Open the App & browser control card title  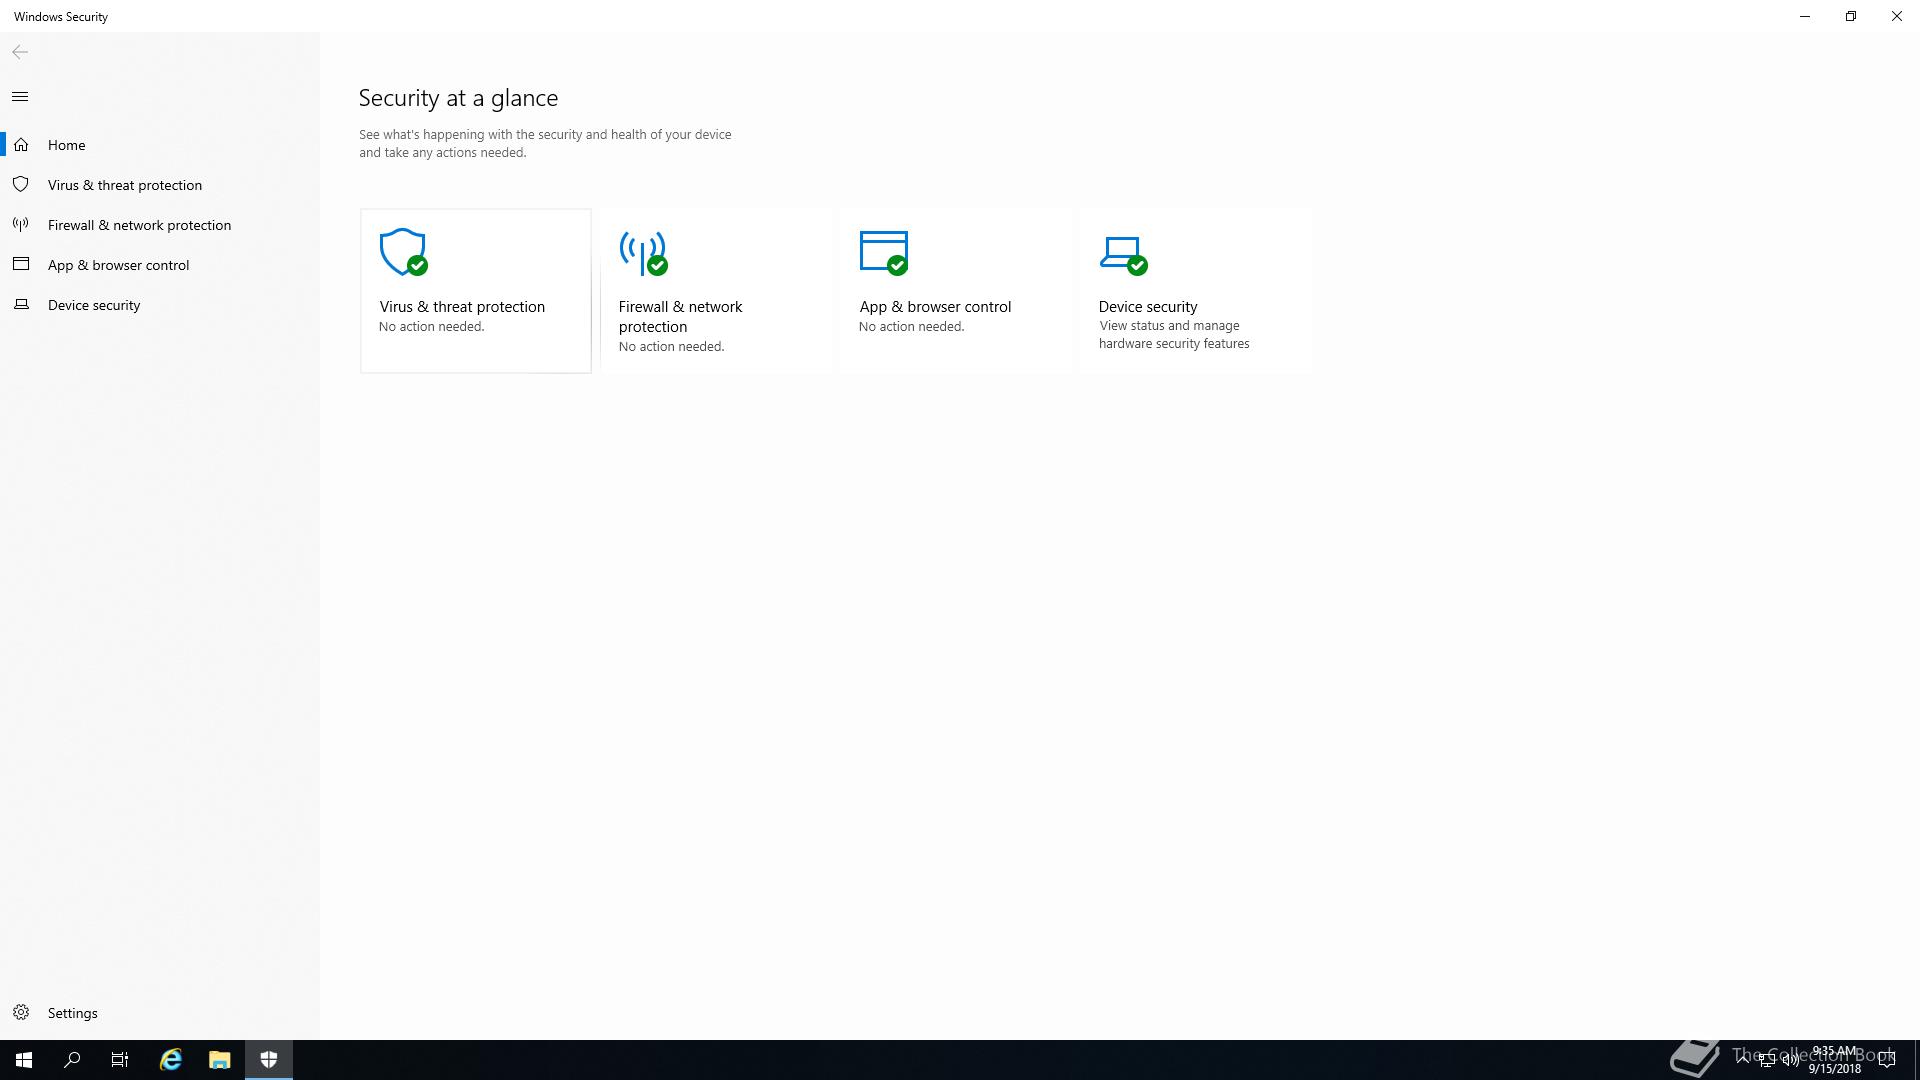pyautogui.click(x=935, y=307)
